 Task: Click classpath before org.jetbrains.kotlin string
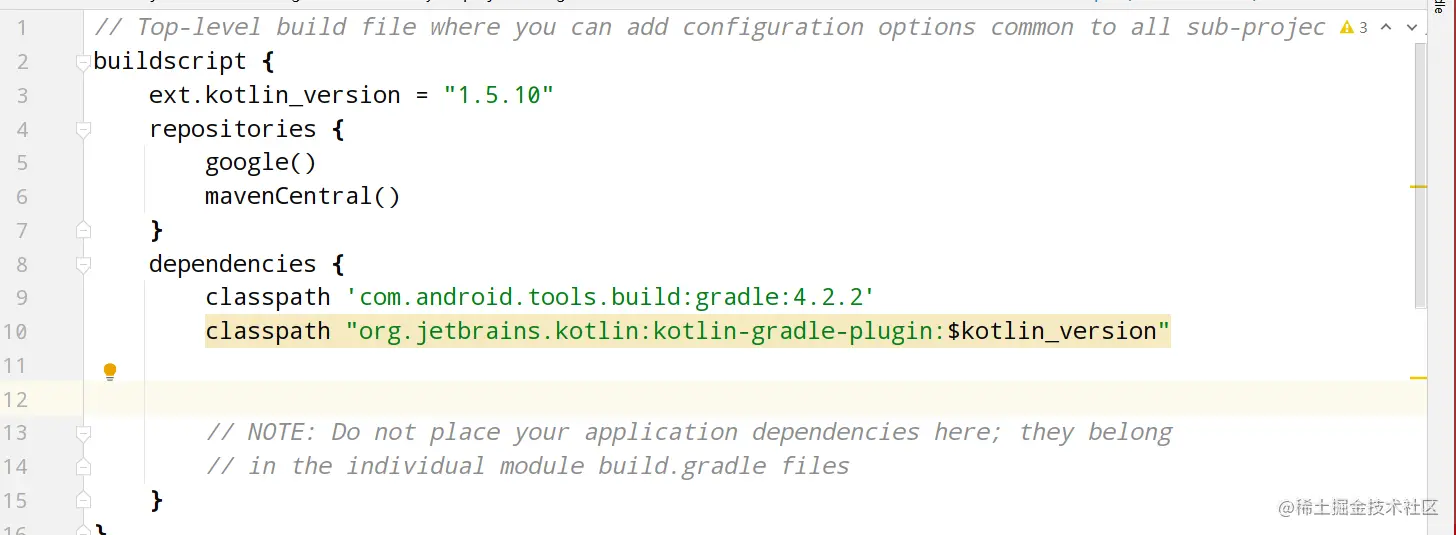267,331
